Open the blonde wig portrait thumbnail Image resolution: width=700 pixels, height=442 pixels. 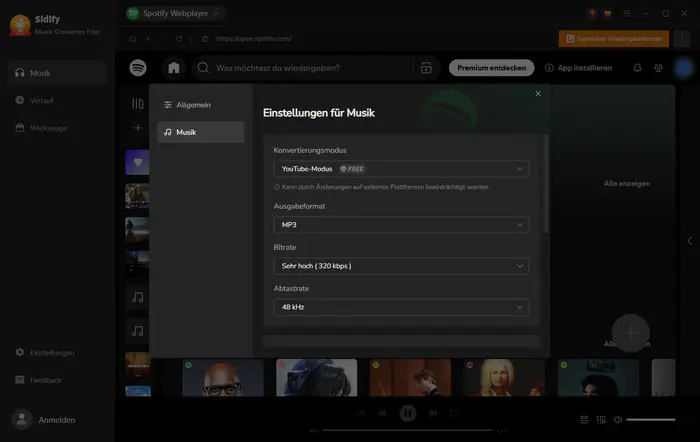click(x=504, y=378)
